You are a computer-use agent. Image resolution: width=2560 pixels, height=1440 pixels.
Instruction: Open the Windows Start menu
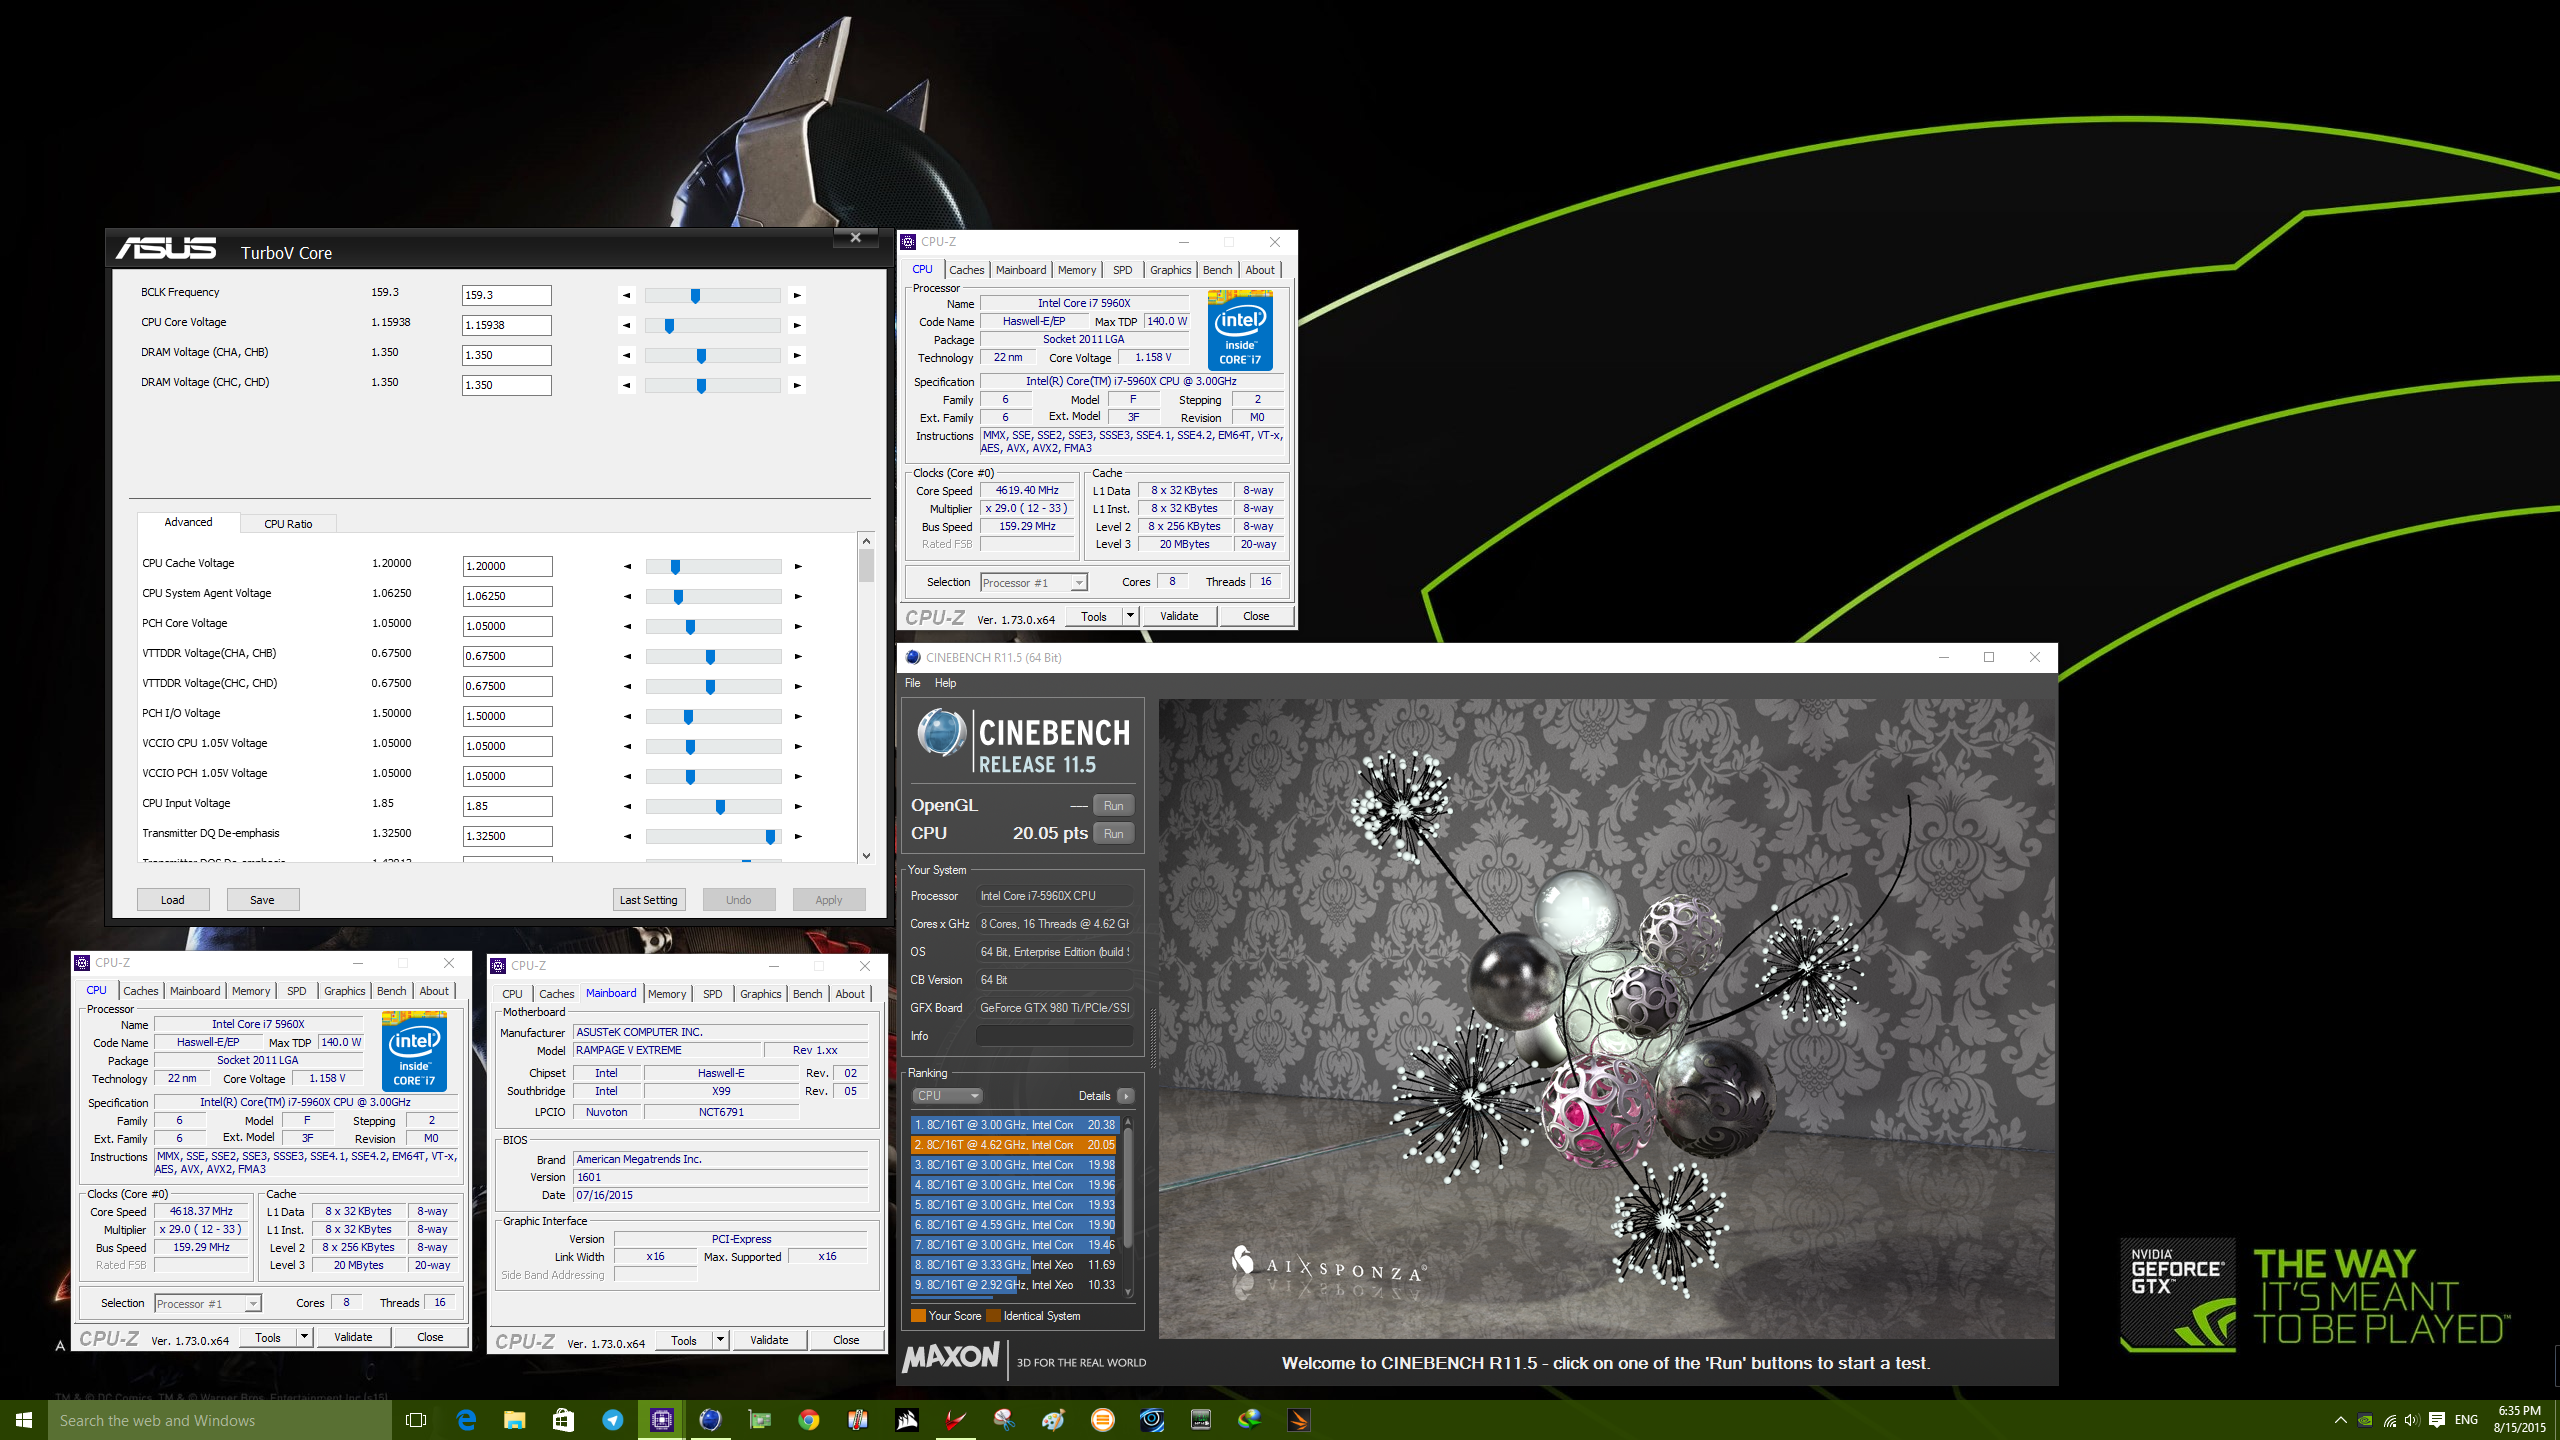coord(24,1420)
